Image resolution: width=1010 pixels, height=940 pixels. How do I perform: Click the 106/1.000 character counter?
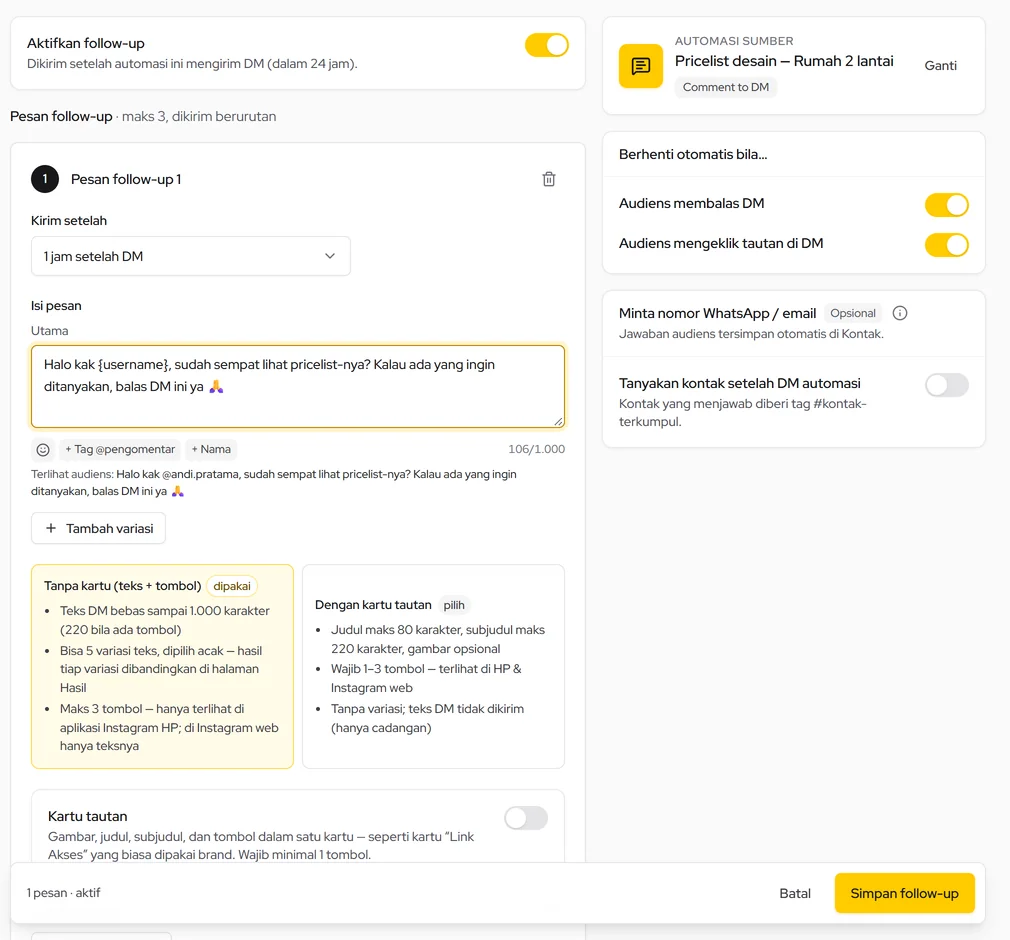[x=537, y=449]
